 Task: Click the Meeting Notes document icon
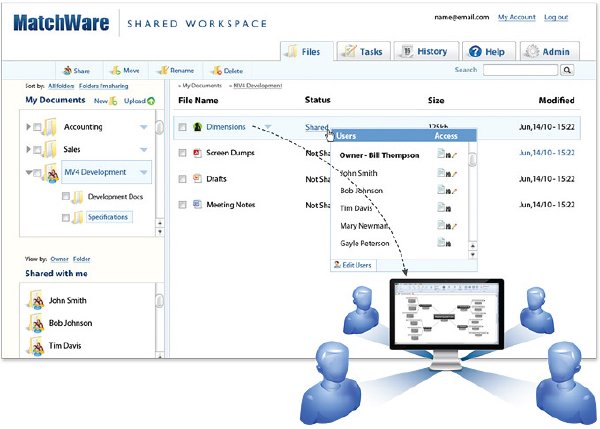pyautogui.click(x=197, y=204)
